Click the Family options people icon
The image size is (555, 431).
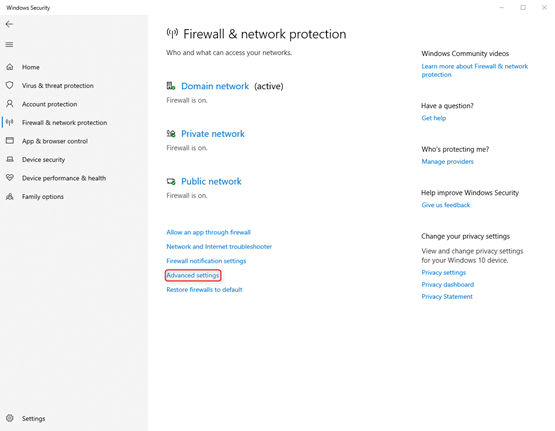point(10,196)
